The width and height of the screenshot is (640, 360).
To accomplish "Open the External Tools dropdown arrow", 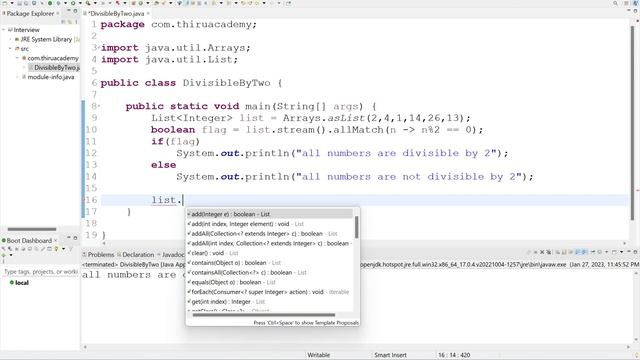I will coord(95,3).
